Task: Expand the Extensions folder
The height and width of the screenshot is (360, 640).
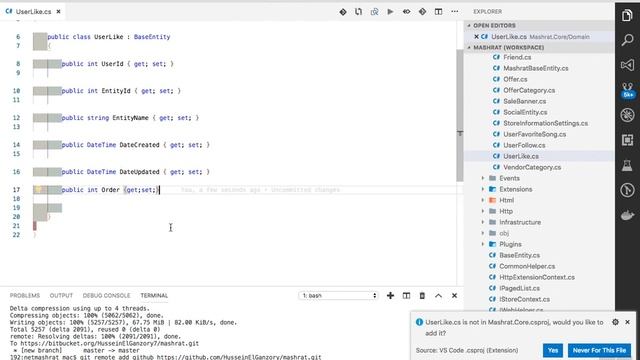Action: click(x=483, y=189)
